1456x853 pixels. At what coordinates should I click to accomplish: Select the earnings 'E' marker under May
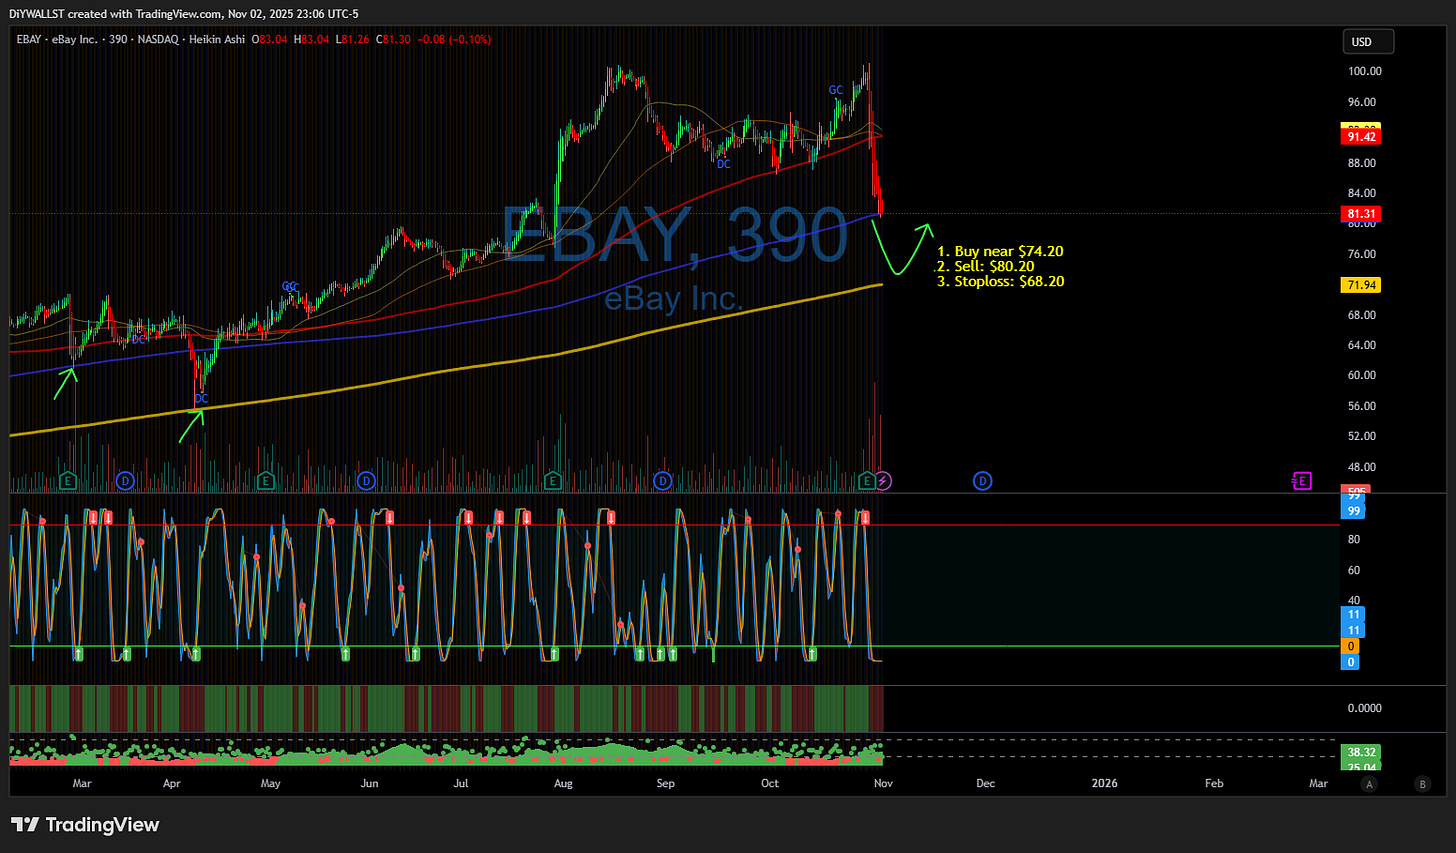pyautogui.click(x=265, y=481)
